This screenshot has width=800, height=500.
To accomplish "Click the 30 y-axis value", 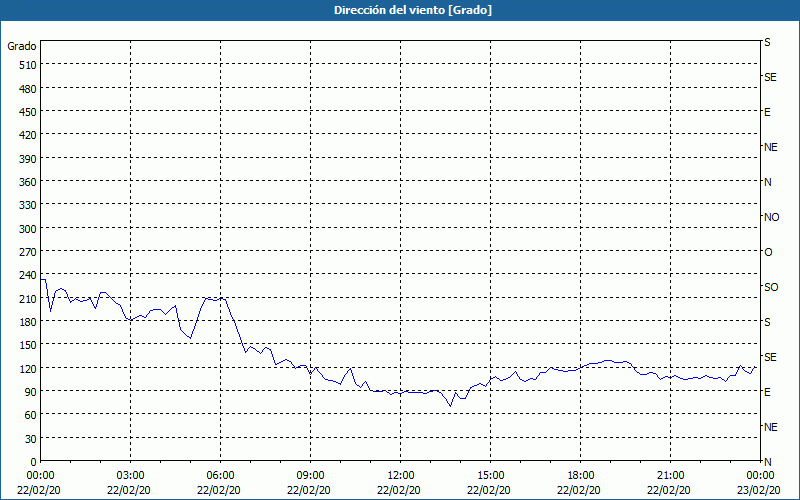I will [31, 439].
